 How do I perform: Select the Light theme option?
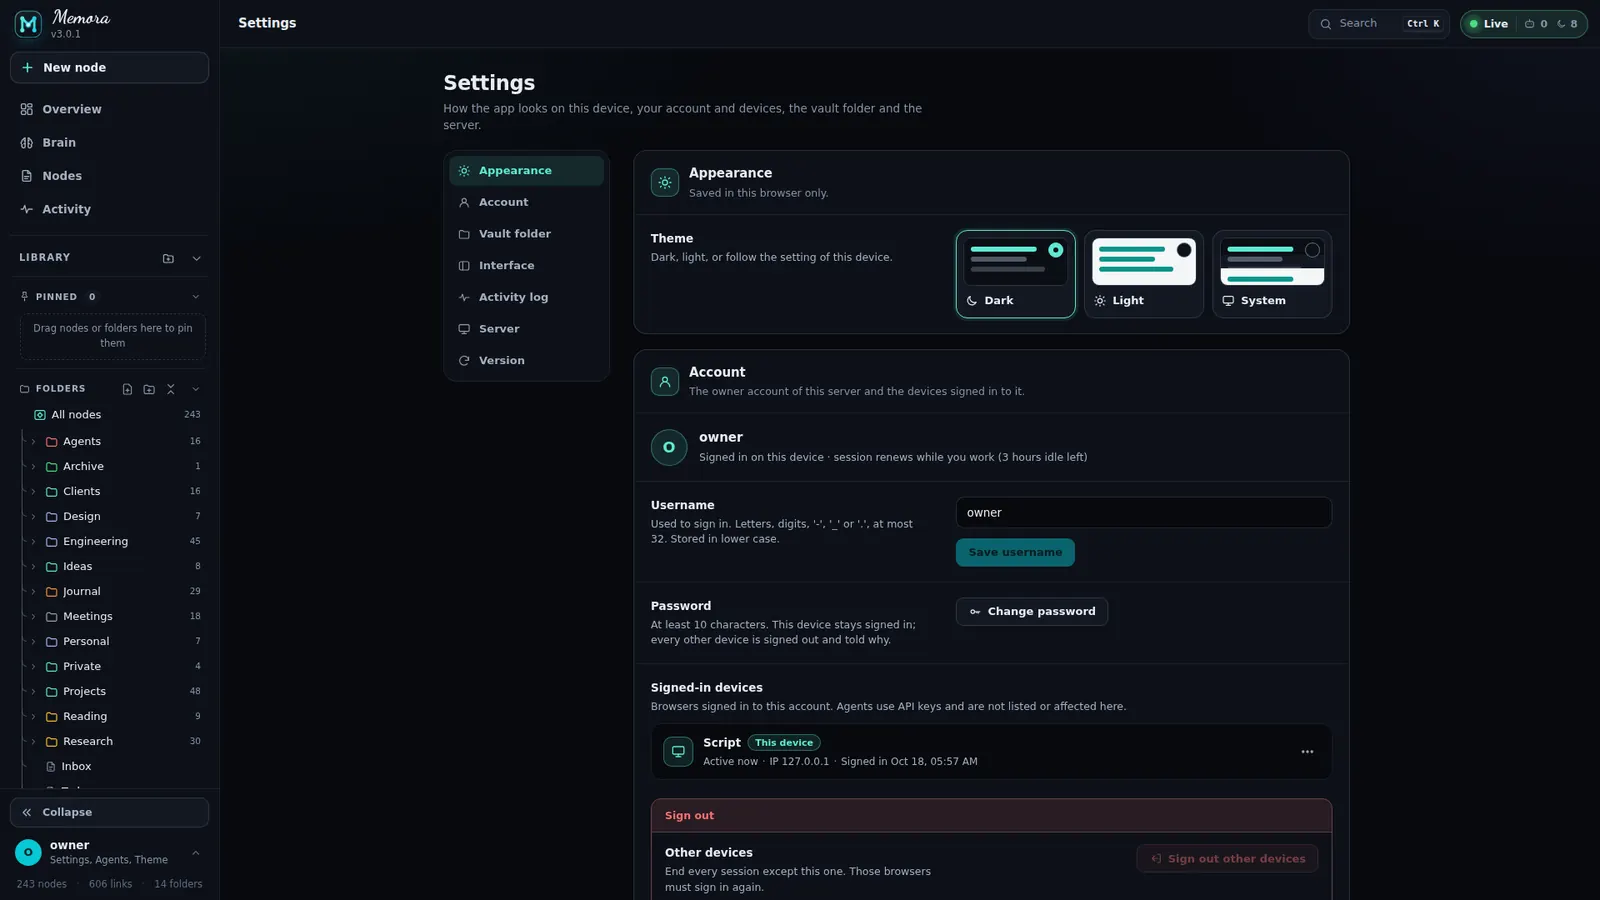coord(1144,274)
